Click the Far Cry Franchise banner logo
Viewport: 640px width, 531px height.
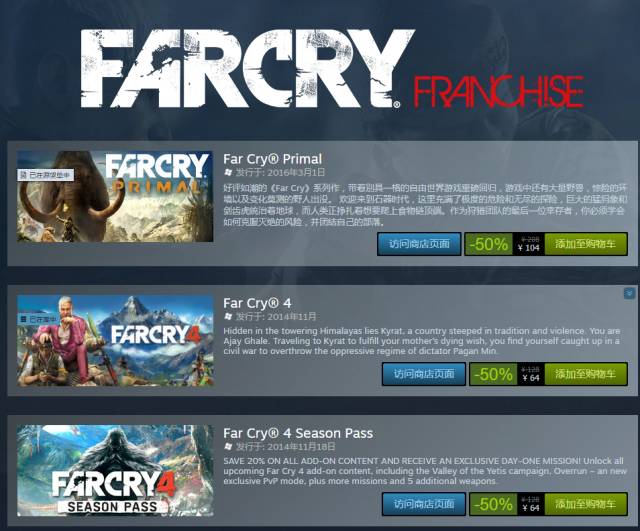click(331, 69)
